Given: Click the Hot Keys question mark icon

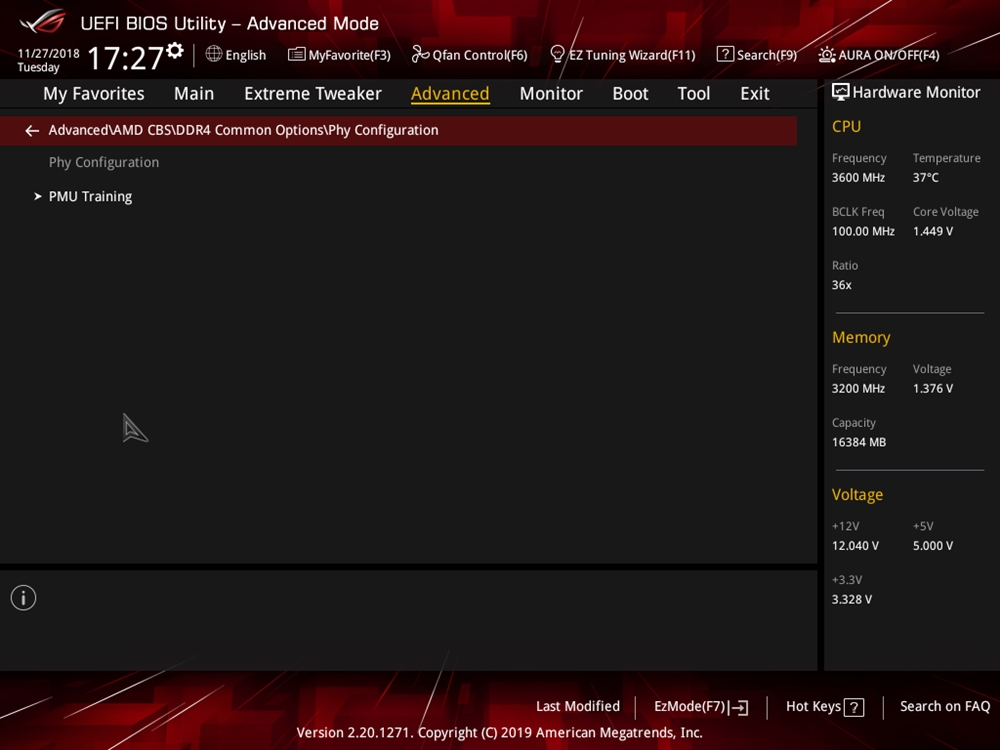Looking at the screenshot, I should [x=854, y=707].
